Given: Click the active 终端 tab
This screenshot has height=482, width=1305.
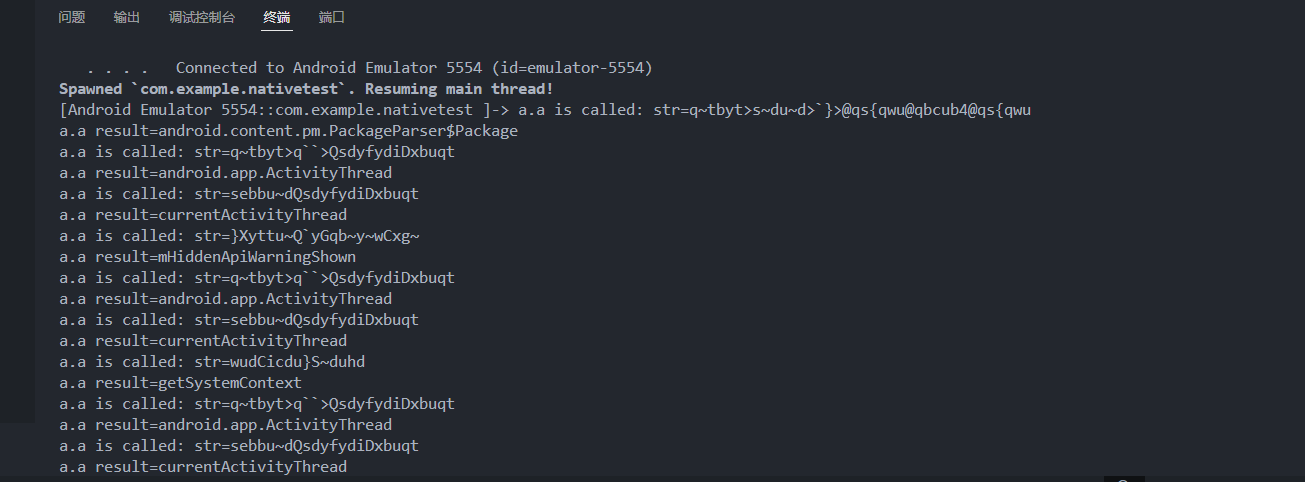Looking at the screenshot, I should point(277,18).
